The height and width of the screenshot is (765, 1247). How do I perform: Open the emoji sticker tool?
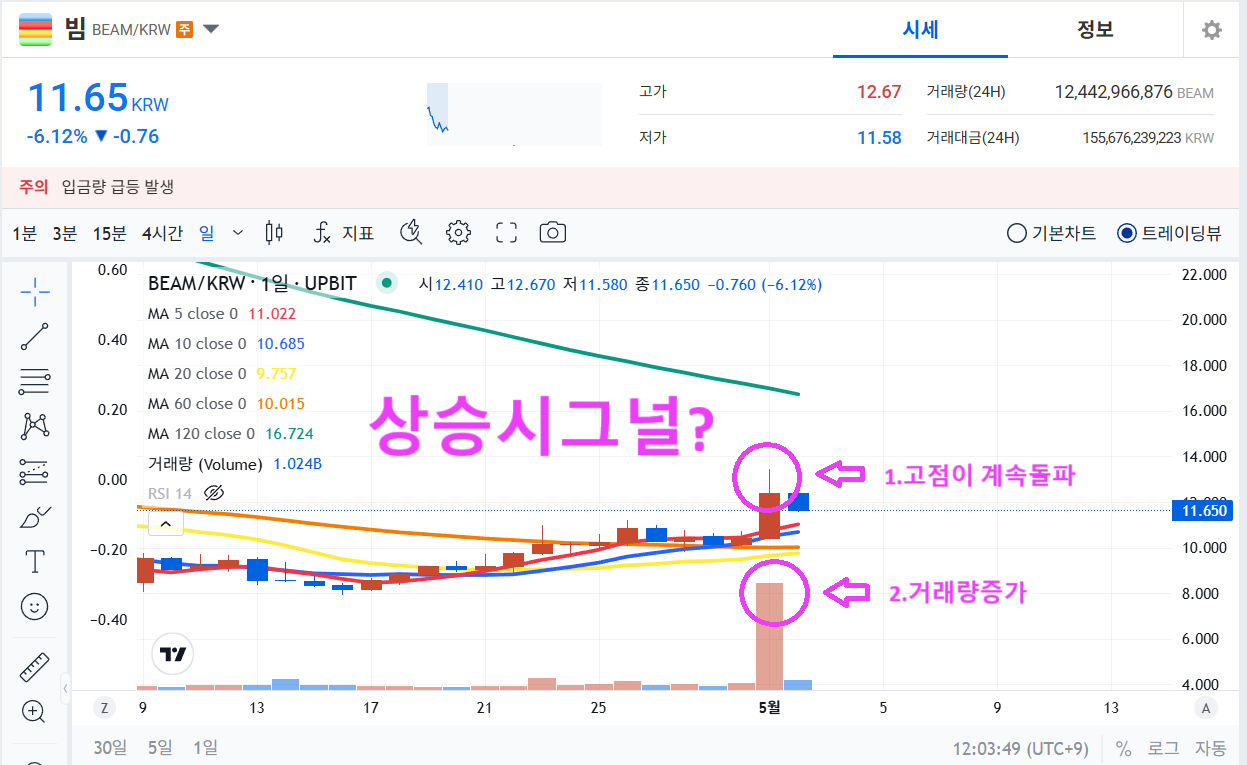[x=33, y=606]
